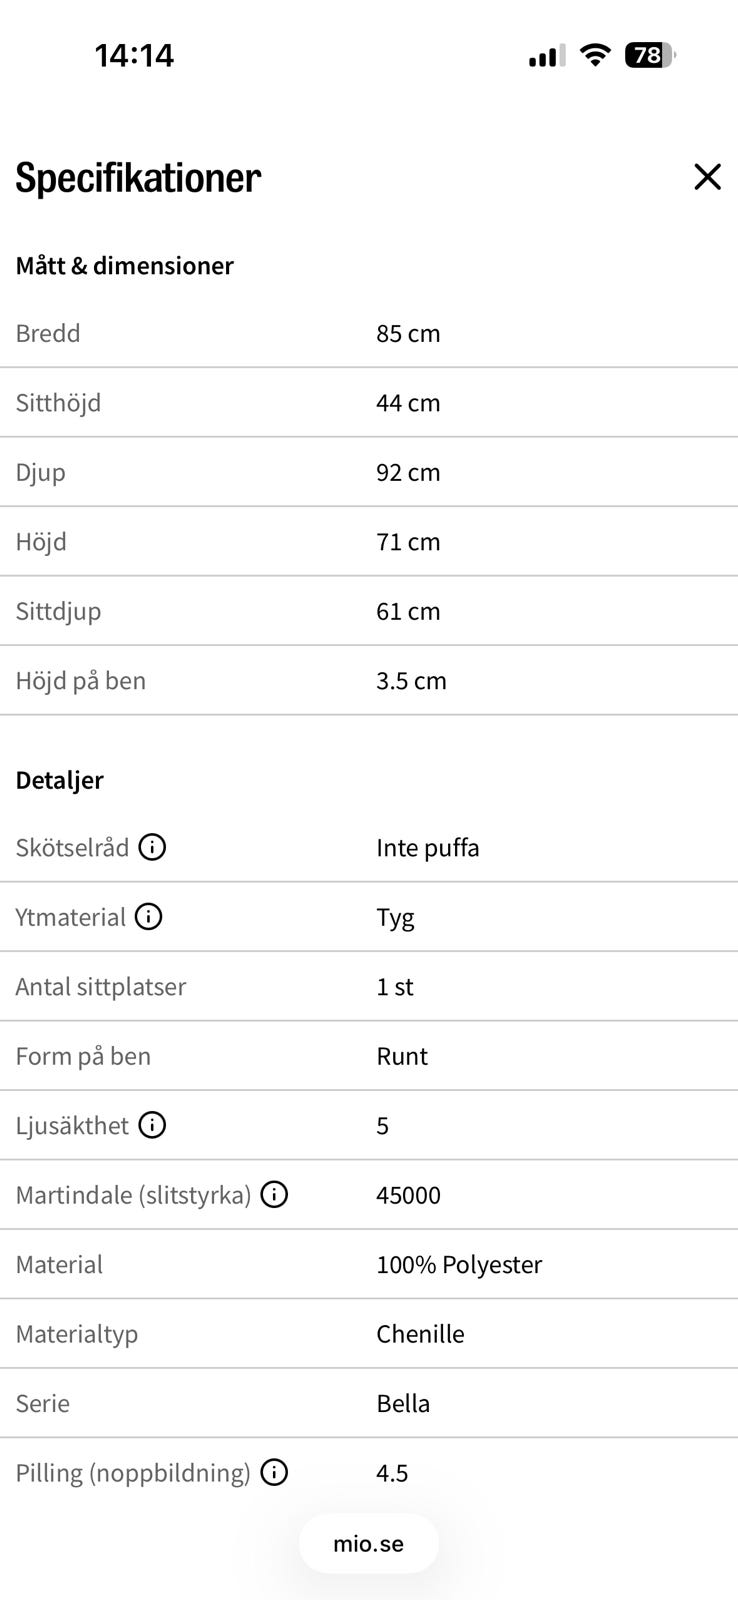The height and width of the screenshot is (1600, 738).
Task: Tap the Materialtyp Chenille value
Action: pyautogui.click(x=420, y=1333)
